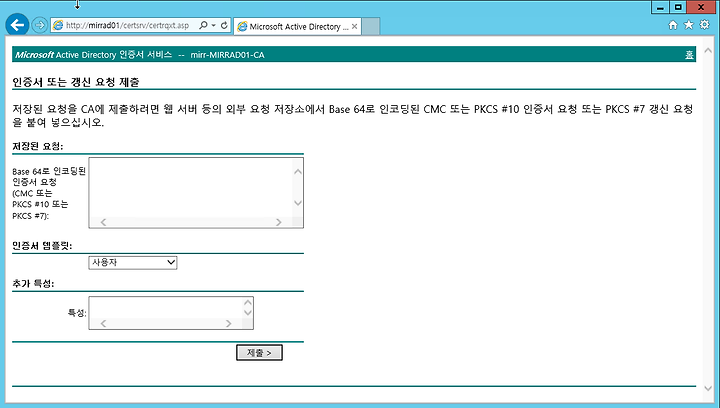Click the 저장된 요청: label
720x408 pixels.
pyautogui.click(x=38, y=146)
